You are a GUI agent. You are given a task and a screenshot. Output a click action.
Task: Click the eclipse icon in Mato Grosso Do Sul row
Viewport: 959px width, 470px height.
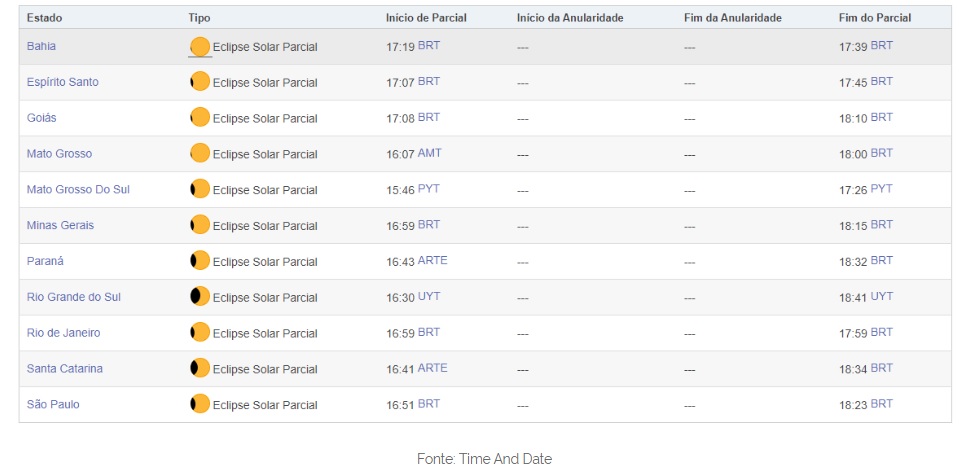[200, 189]
